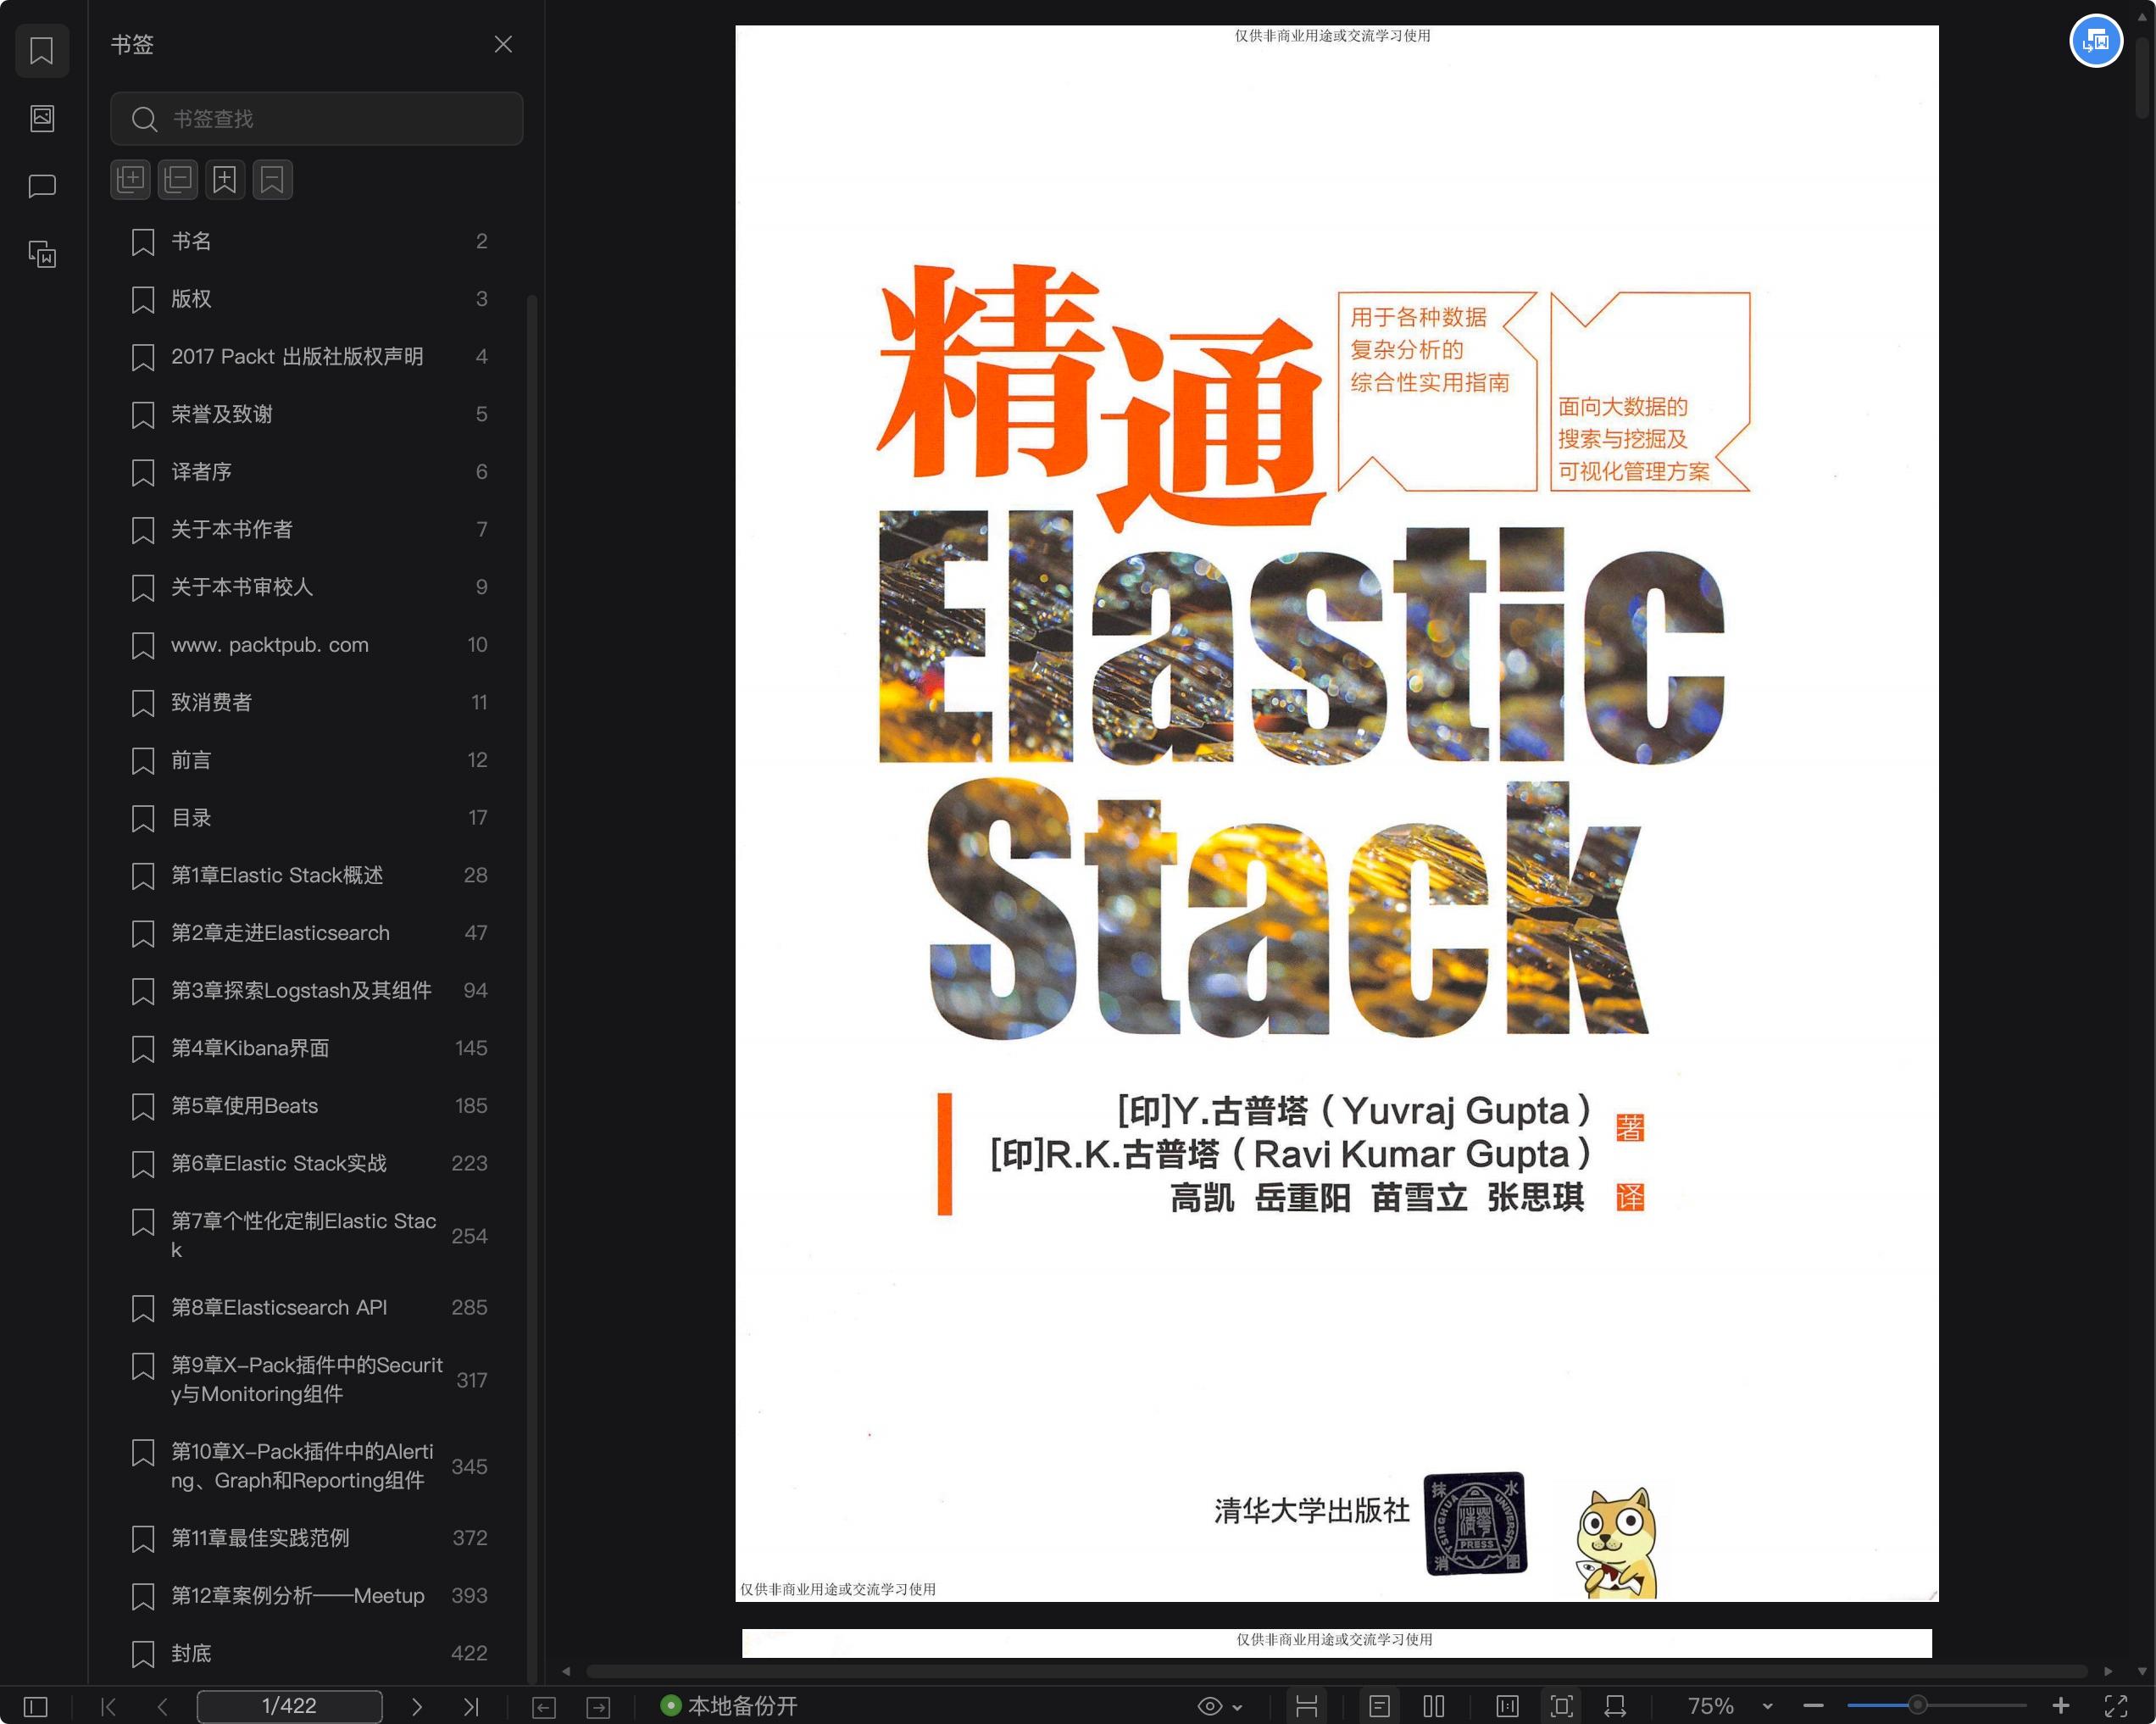The image size is (2156, 1724).
Task: Go to the last page
Action: tap(471, 1706)
